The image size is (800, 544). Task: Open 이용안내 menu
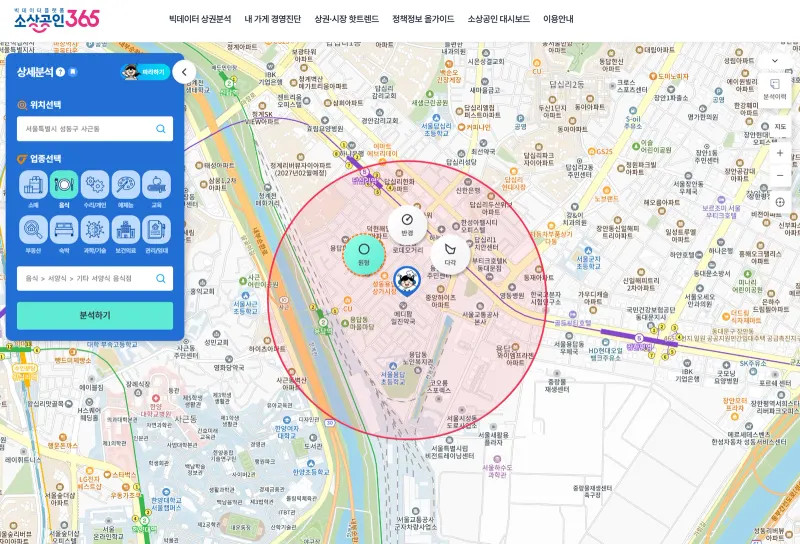click(x=558, y=19)
